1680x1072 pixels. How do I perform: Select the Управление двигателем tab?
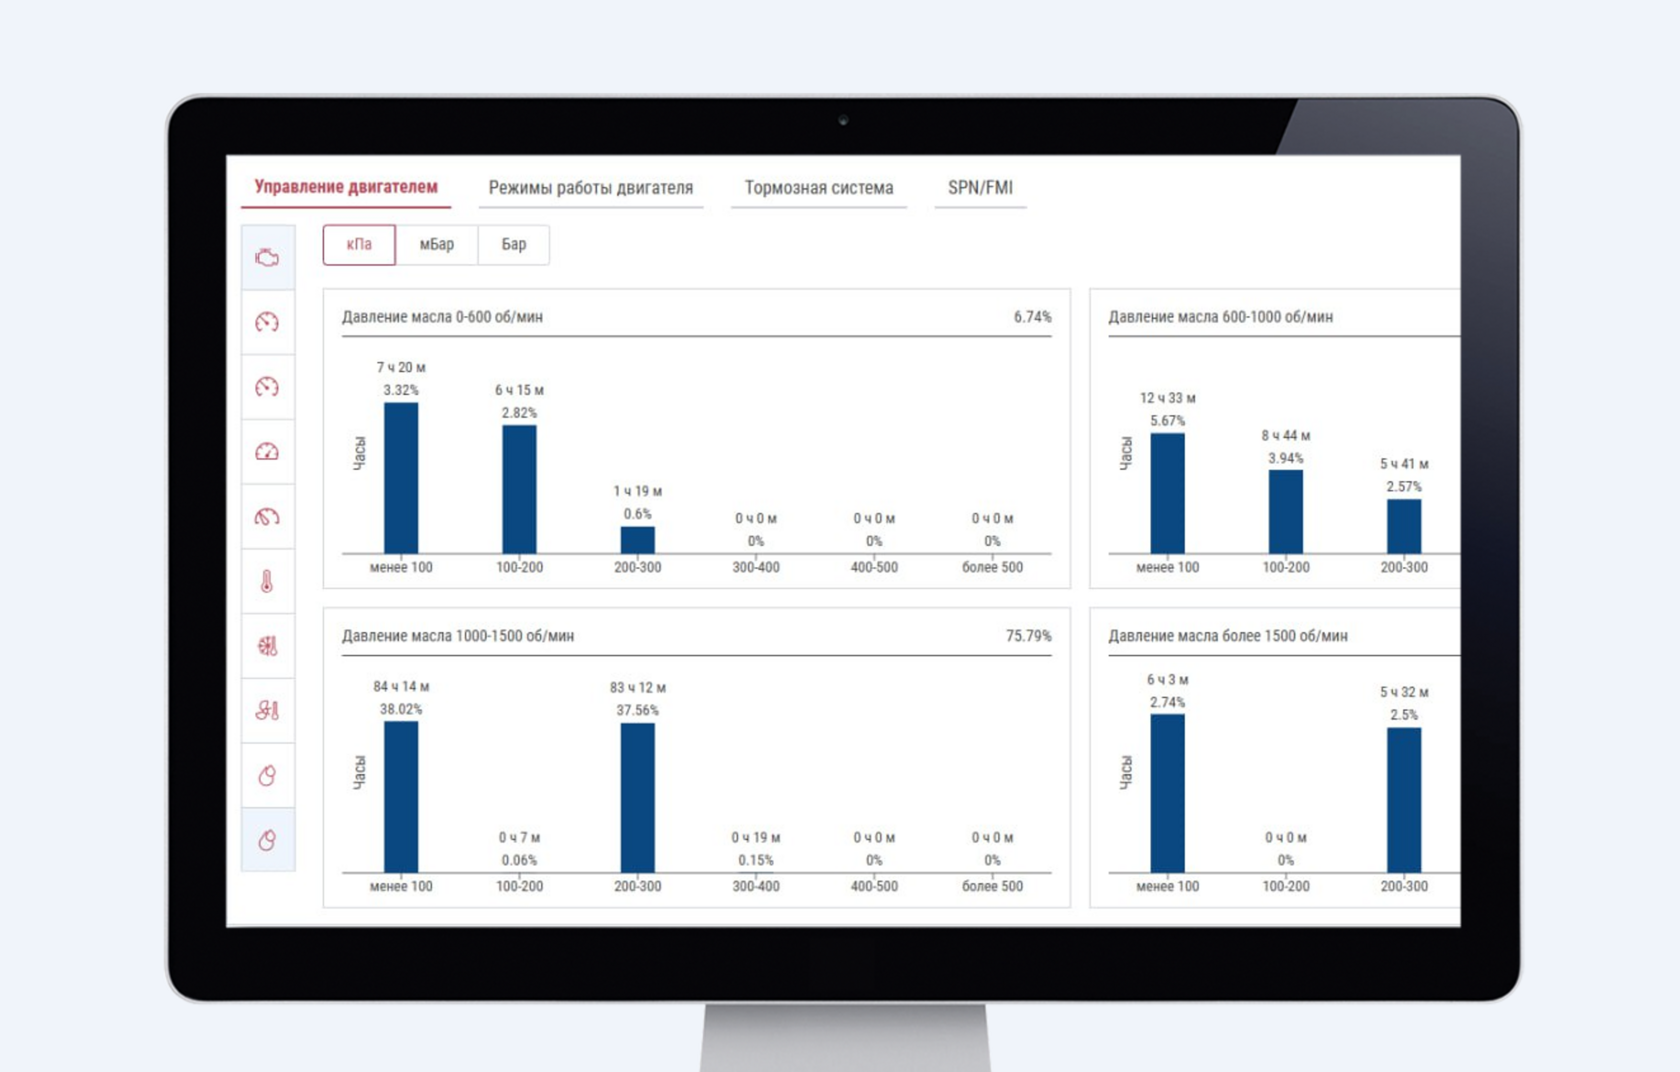(x=346, y=187)
